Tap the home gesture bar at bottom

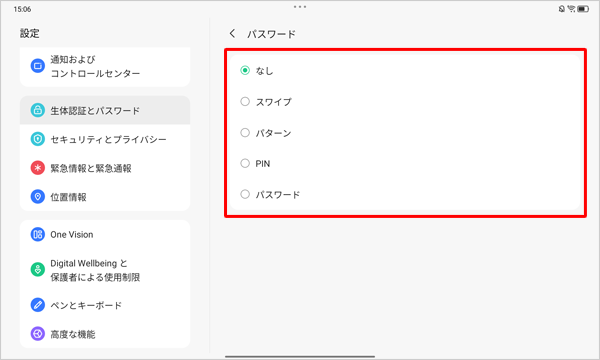[x=300, y=357]
